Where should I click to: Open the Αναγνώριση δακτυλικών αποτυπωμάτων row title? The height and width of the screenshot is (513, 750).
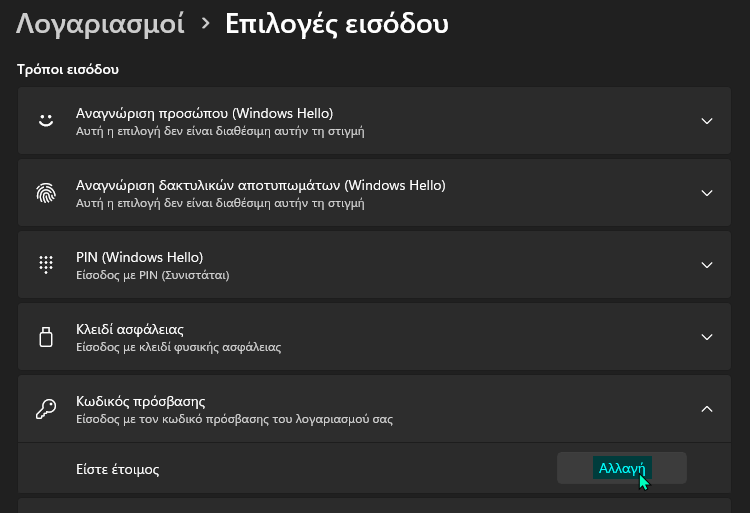tap(261, 185)
